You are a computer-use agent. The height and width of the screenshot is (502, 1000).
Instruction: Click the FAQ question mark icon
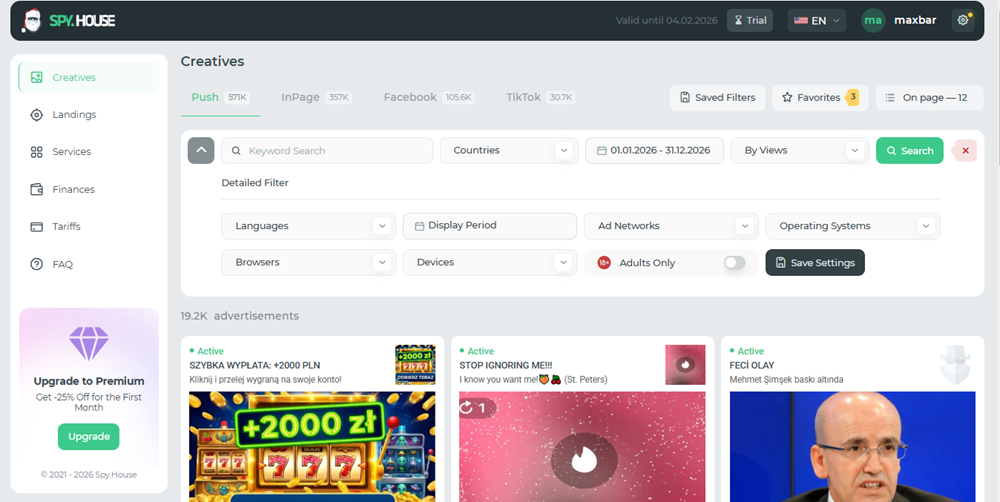(37, 264)
